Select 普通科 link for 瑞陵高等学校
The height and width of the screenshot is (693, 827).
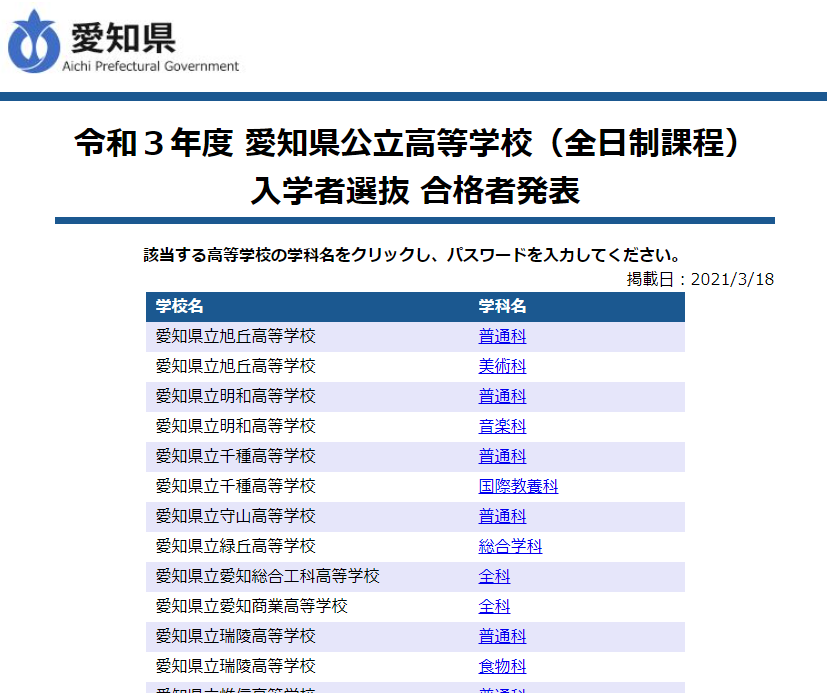click(502, 637)
